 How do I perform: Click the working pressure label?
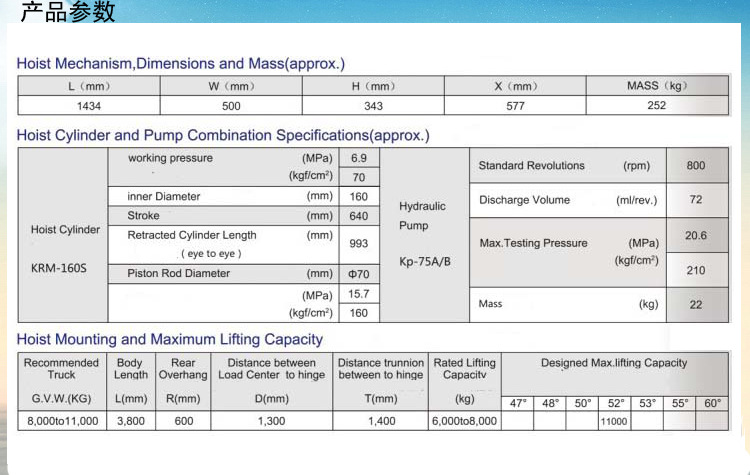(170, 158)
